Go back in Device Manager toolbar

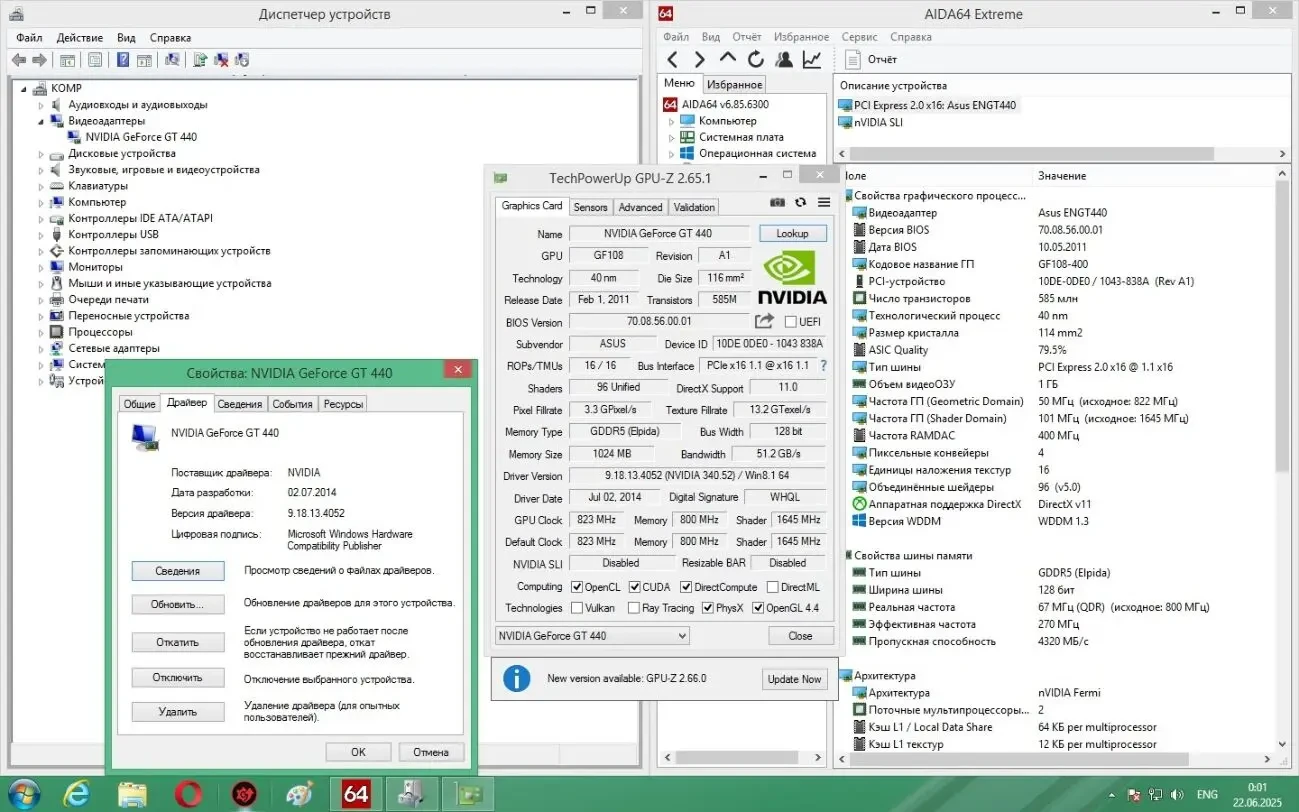[x=19, y=60]
